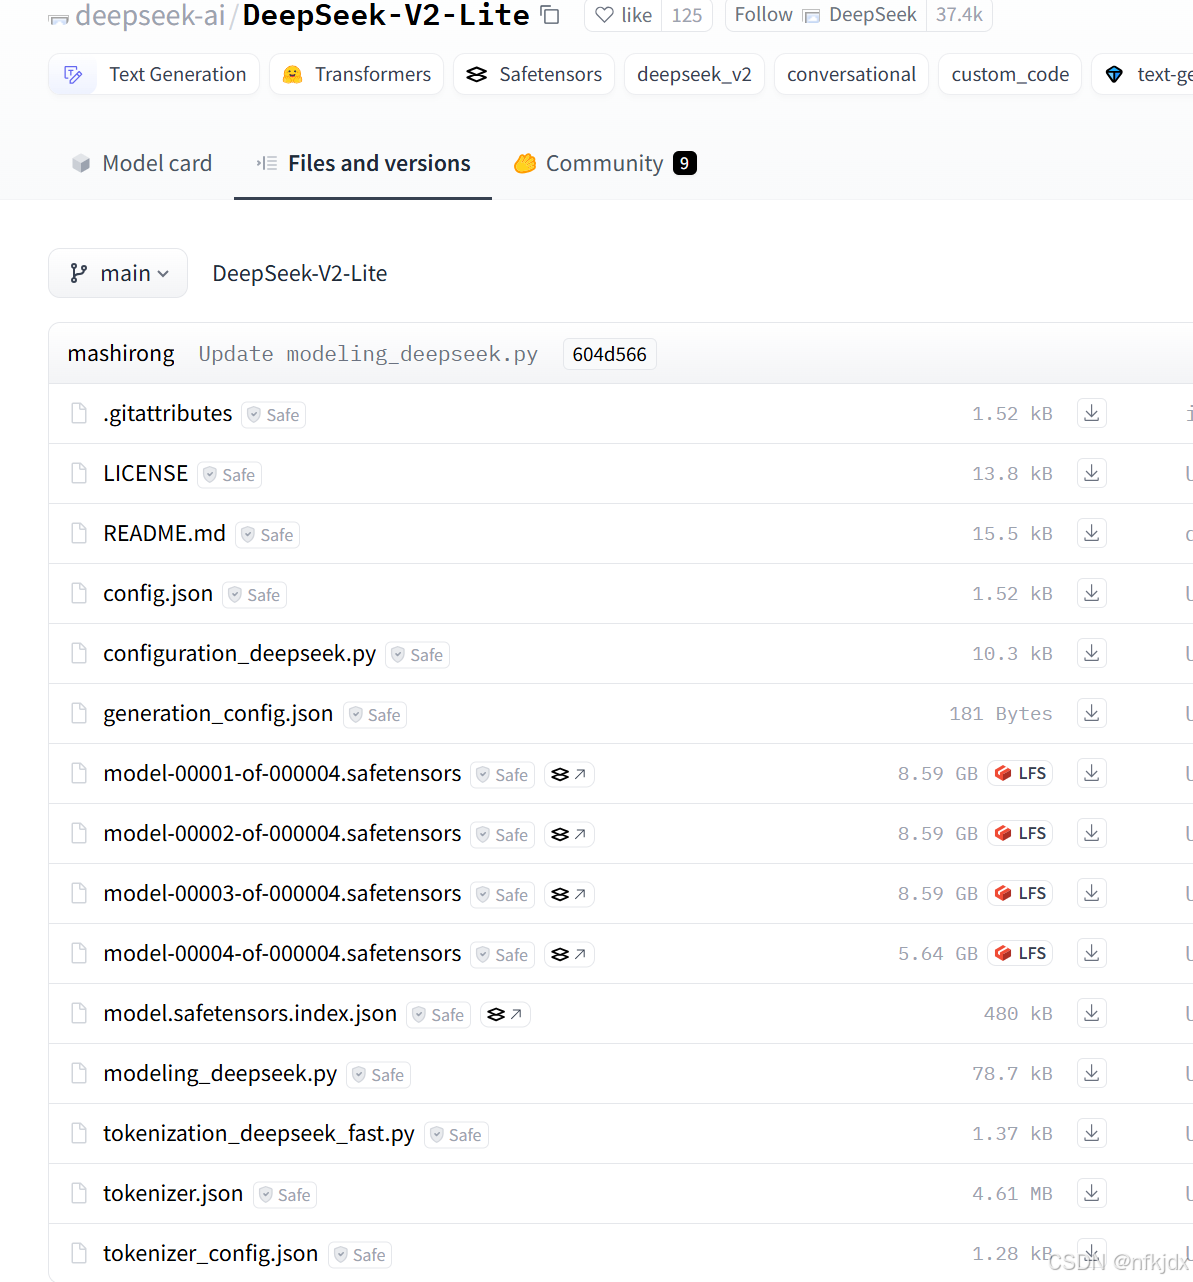Open the main branch dropdown
This screenshot has width=1193, height=1282.
[118, 273]
